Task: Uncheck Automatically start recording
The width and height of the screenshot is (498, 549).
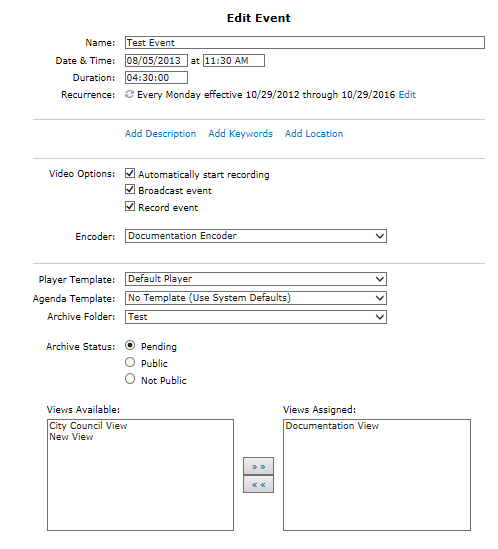Action: 130,173
